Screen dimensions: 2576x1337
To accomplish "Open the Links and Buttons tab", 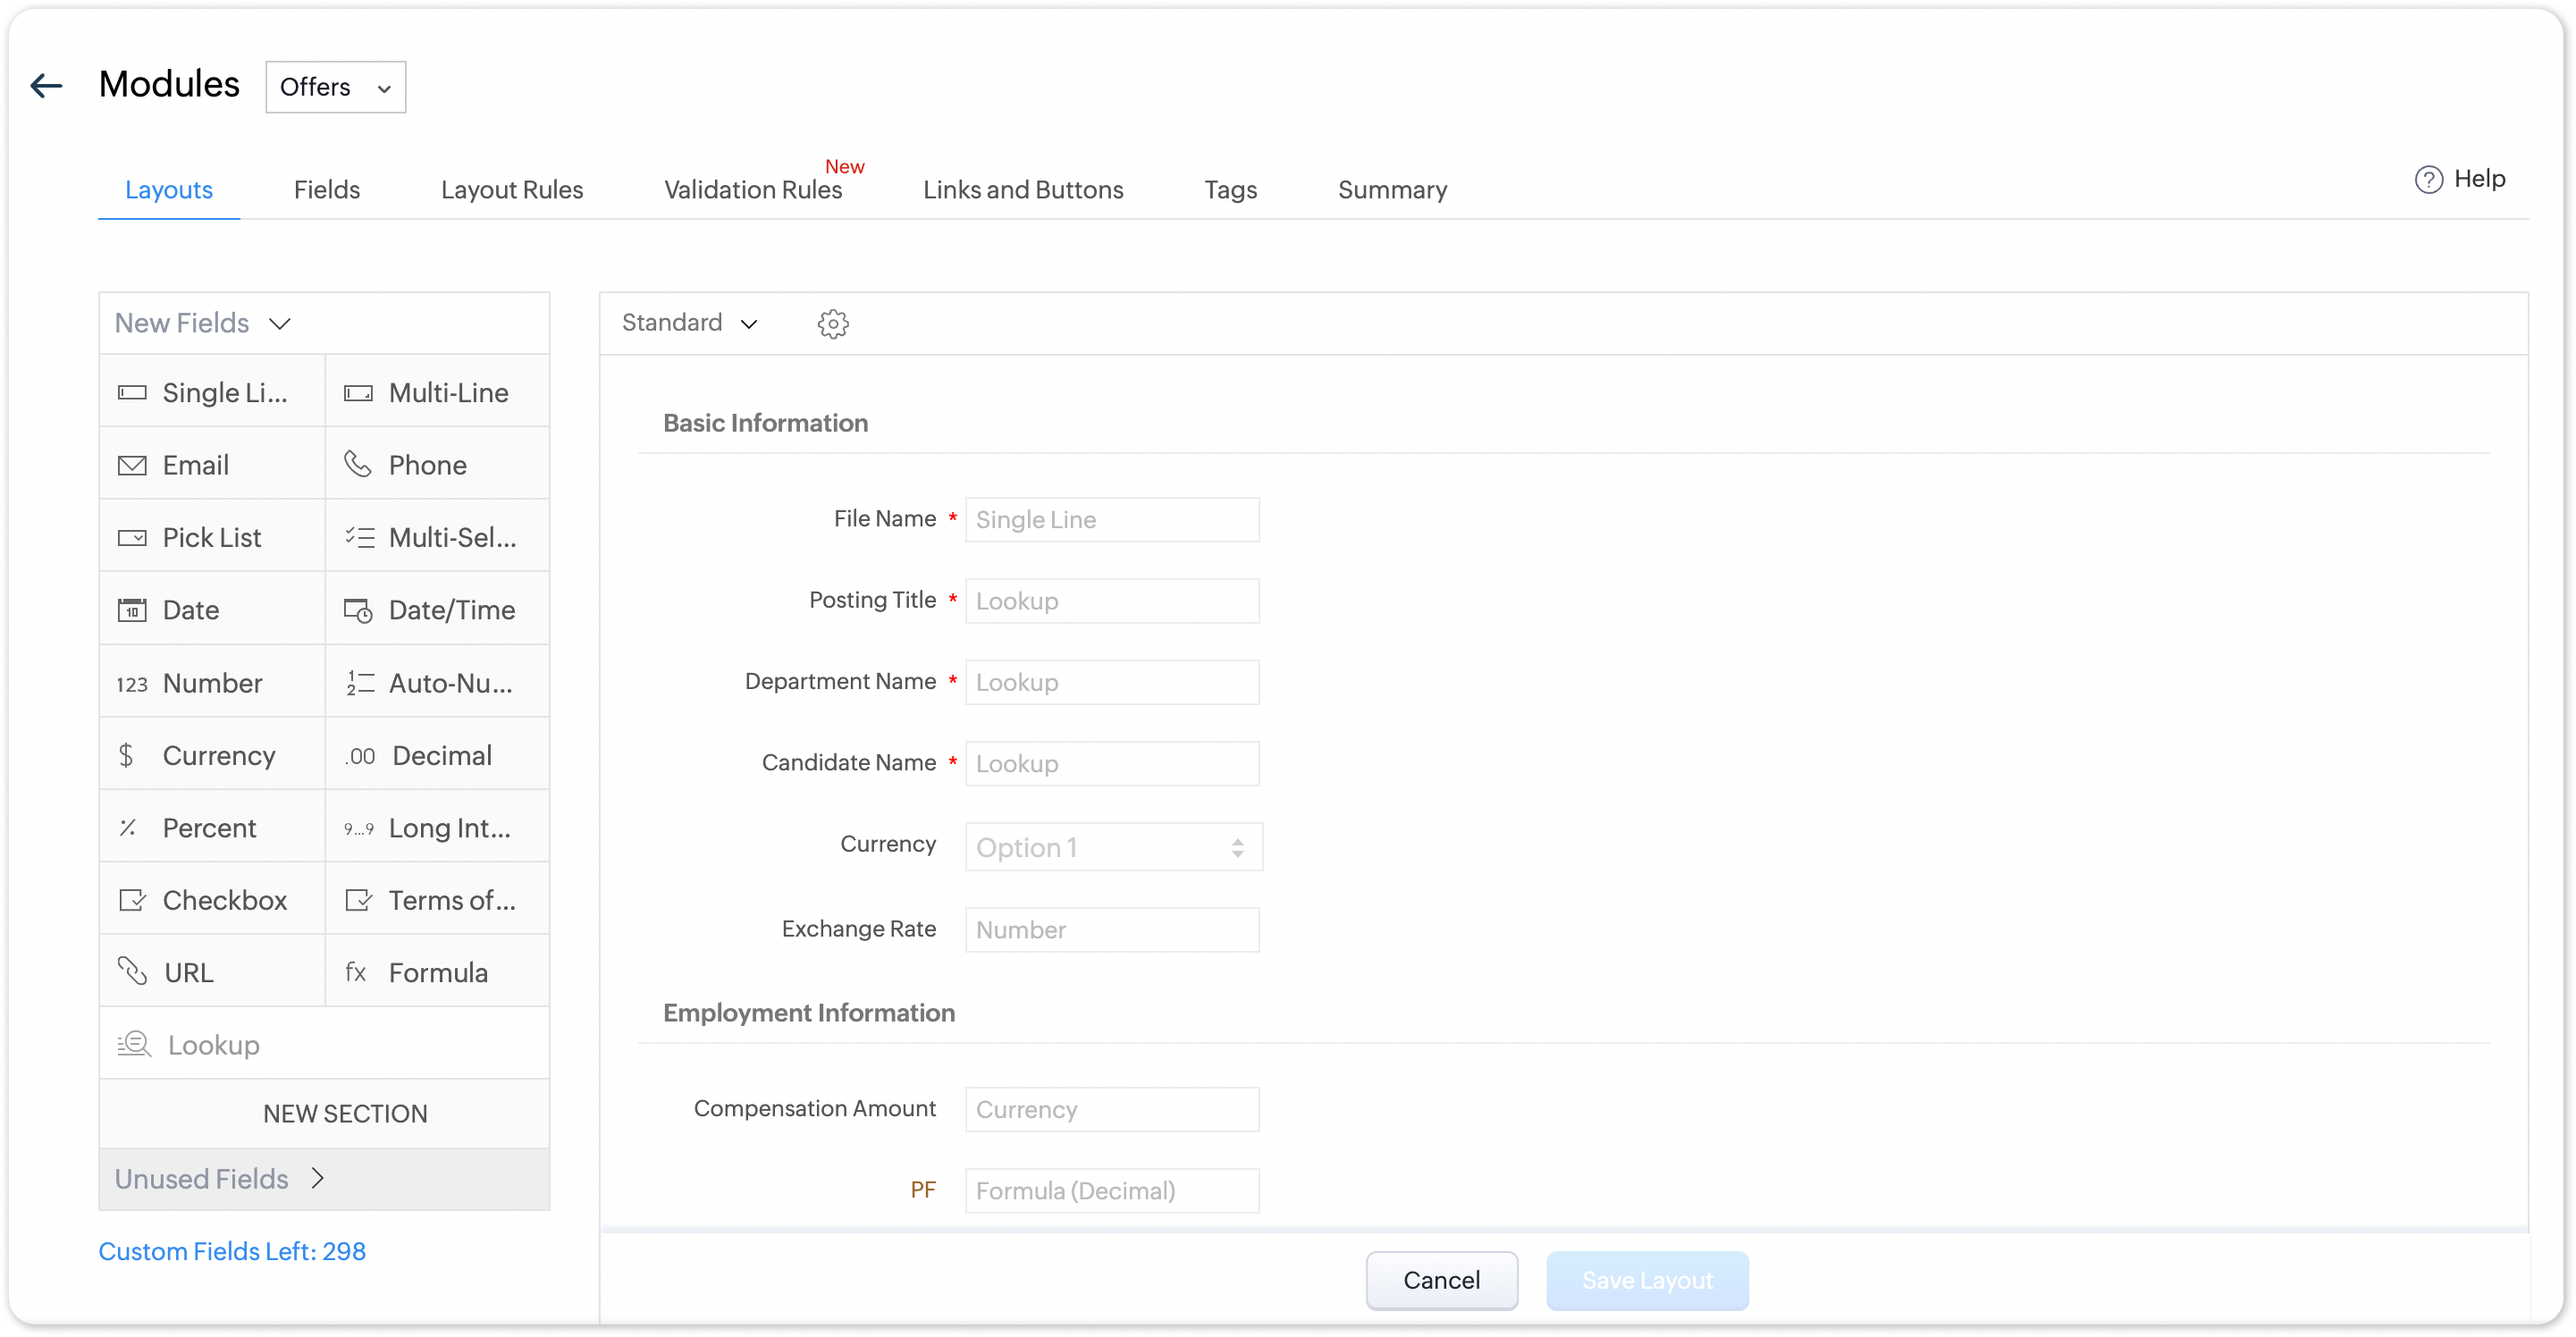I will [1022, 190].
